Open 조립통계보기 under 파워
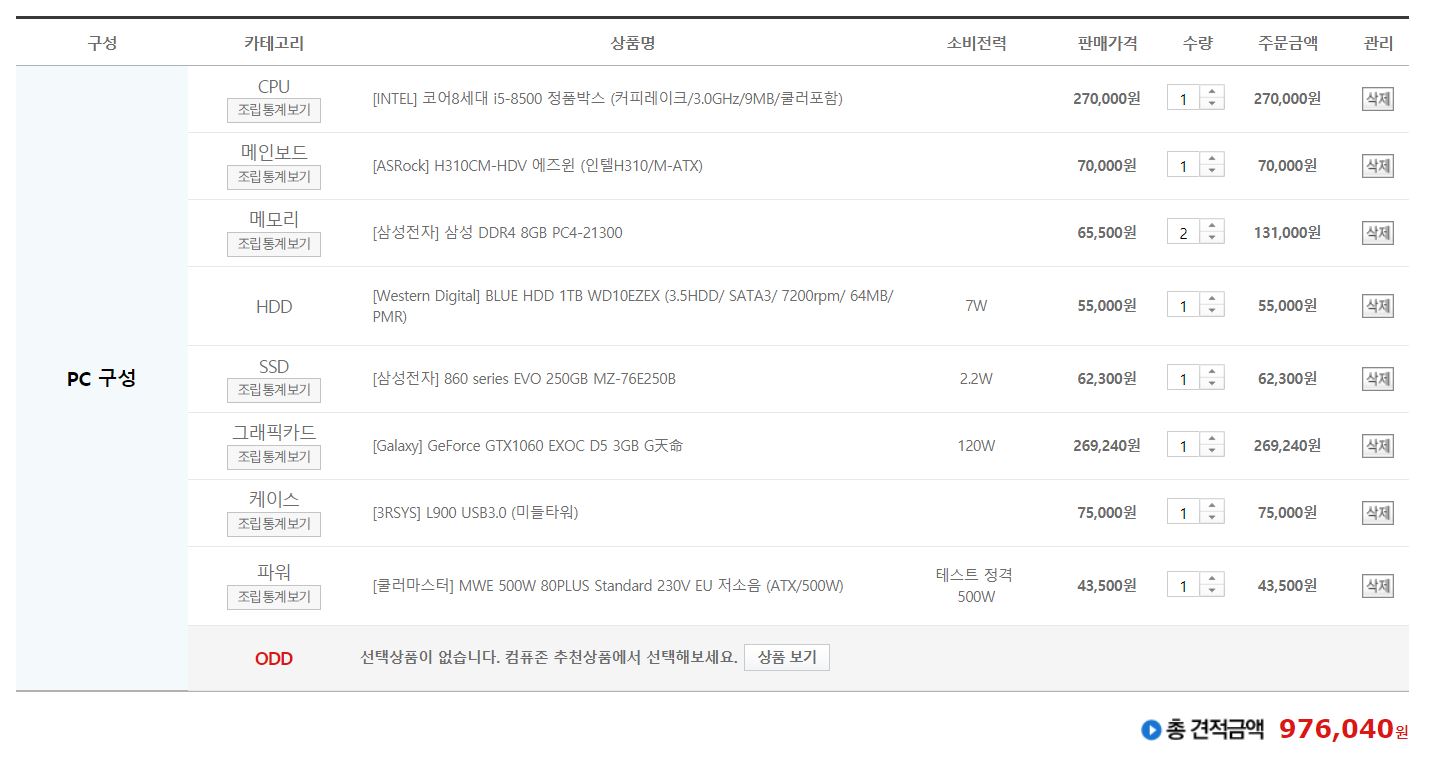 pos(274,597)
